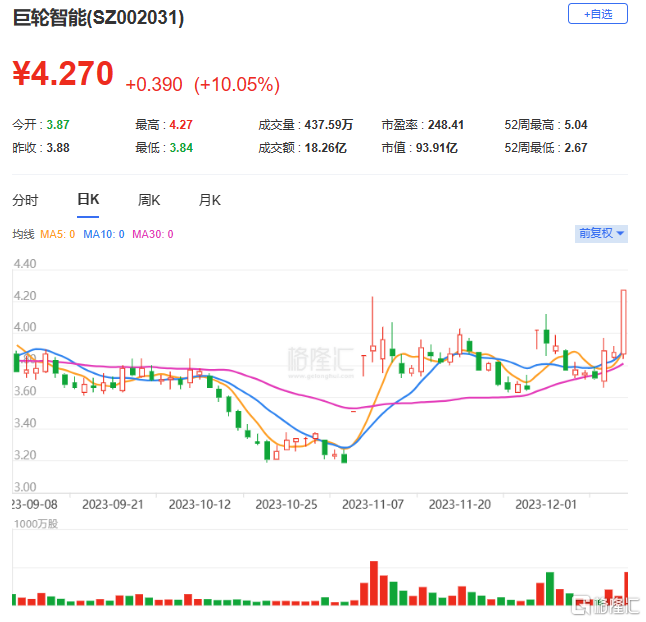The image size is (646, 622).
Task: Click the latest tall red candlestick at chart end
Action: (x=623, y=322)
